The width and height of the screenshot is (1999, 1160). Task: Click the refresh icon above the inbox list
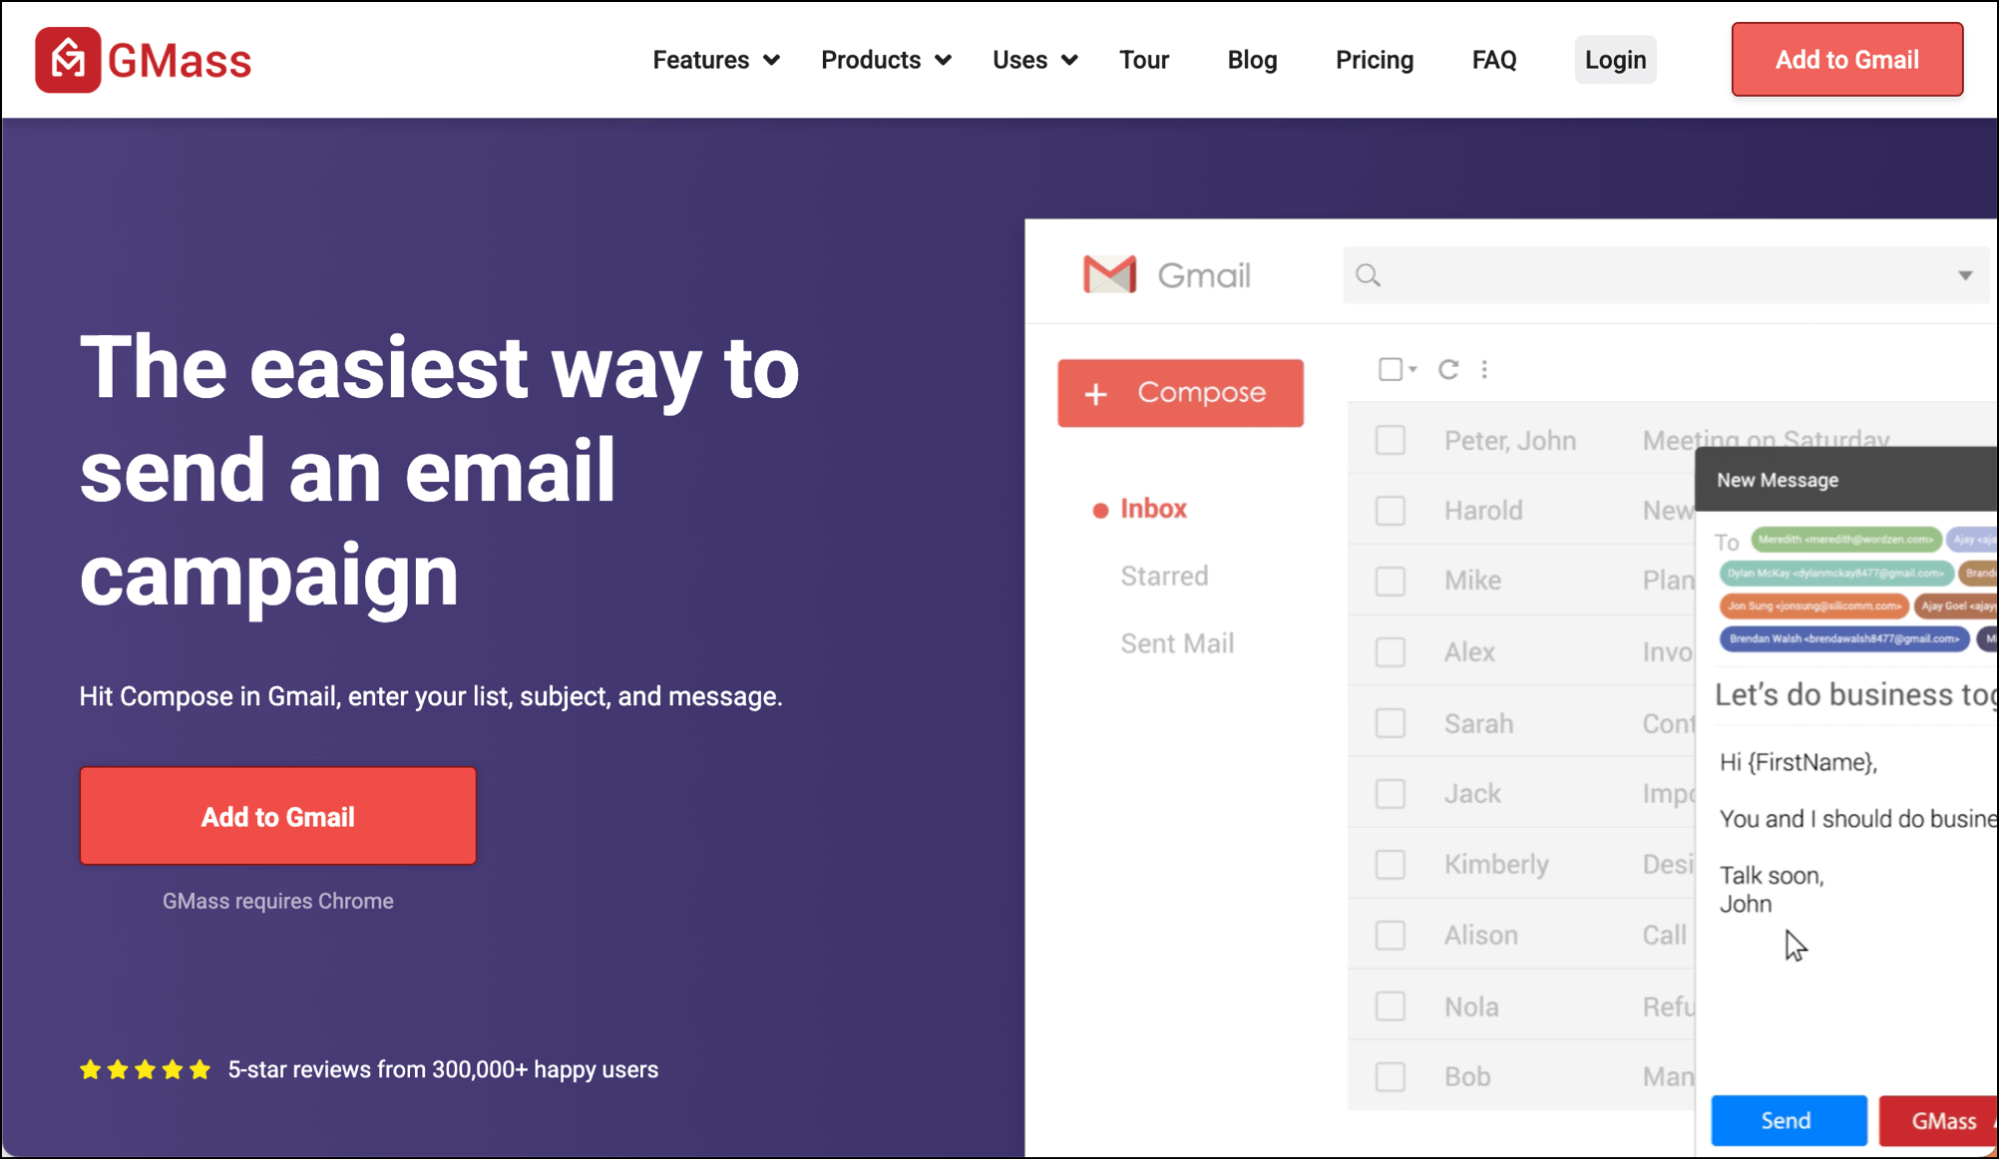tap(1448, 369)
